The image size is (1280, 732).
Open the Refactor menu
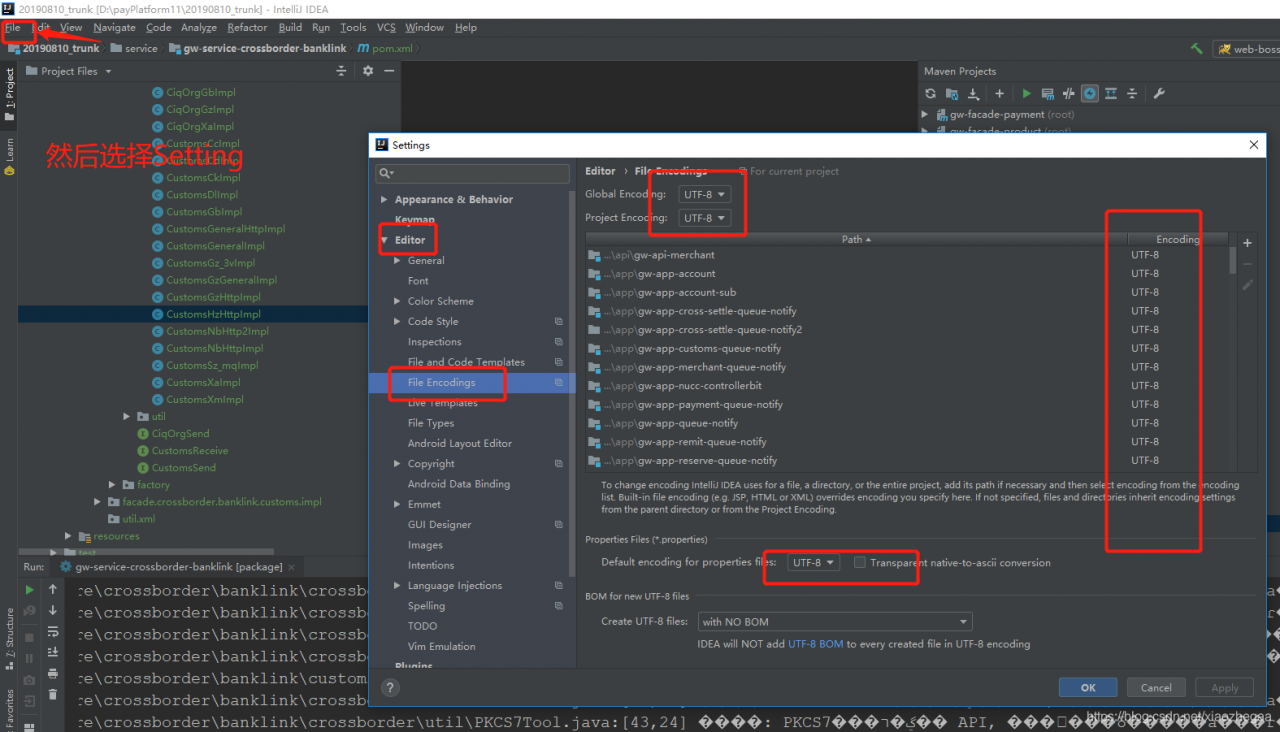[247, 28]
